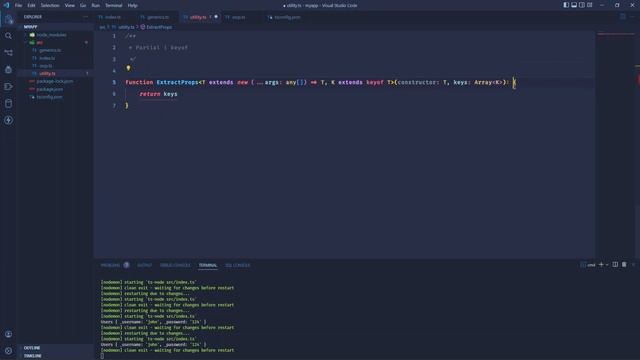Expand the Timeline section

point(56,356)
